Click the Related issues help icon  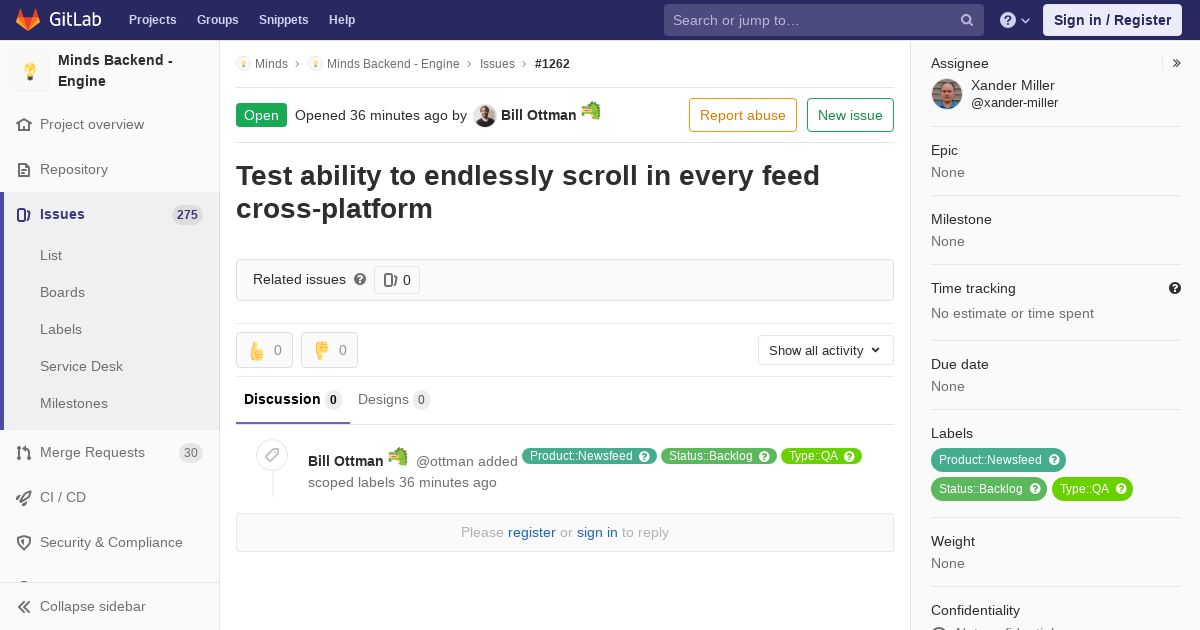(360, 279)
